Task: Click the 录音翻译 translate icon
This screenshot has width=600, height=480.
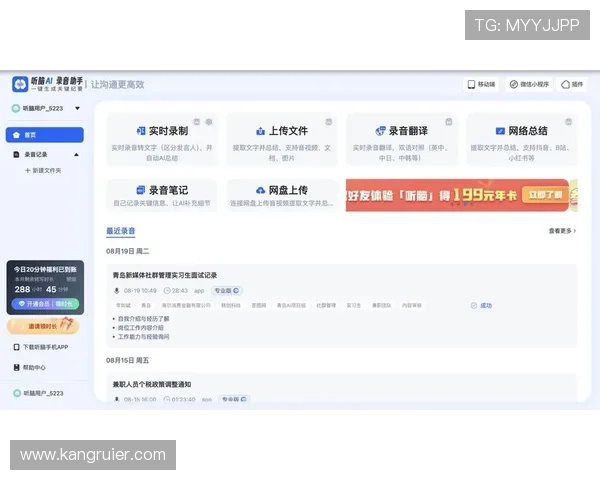Action: tap(380, 131)
